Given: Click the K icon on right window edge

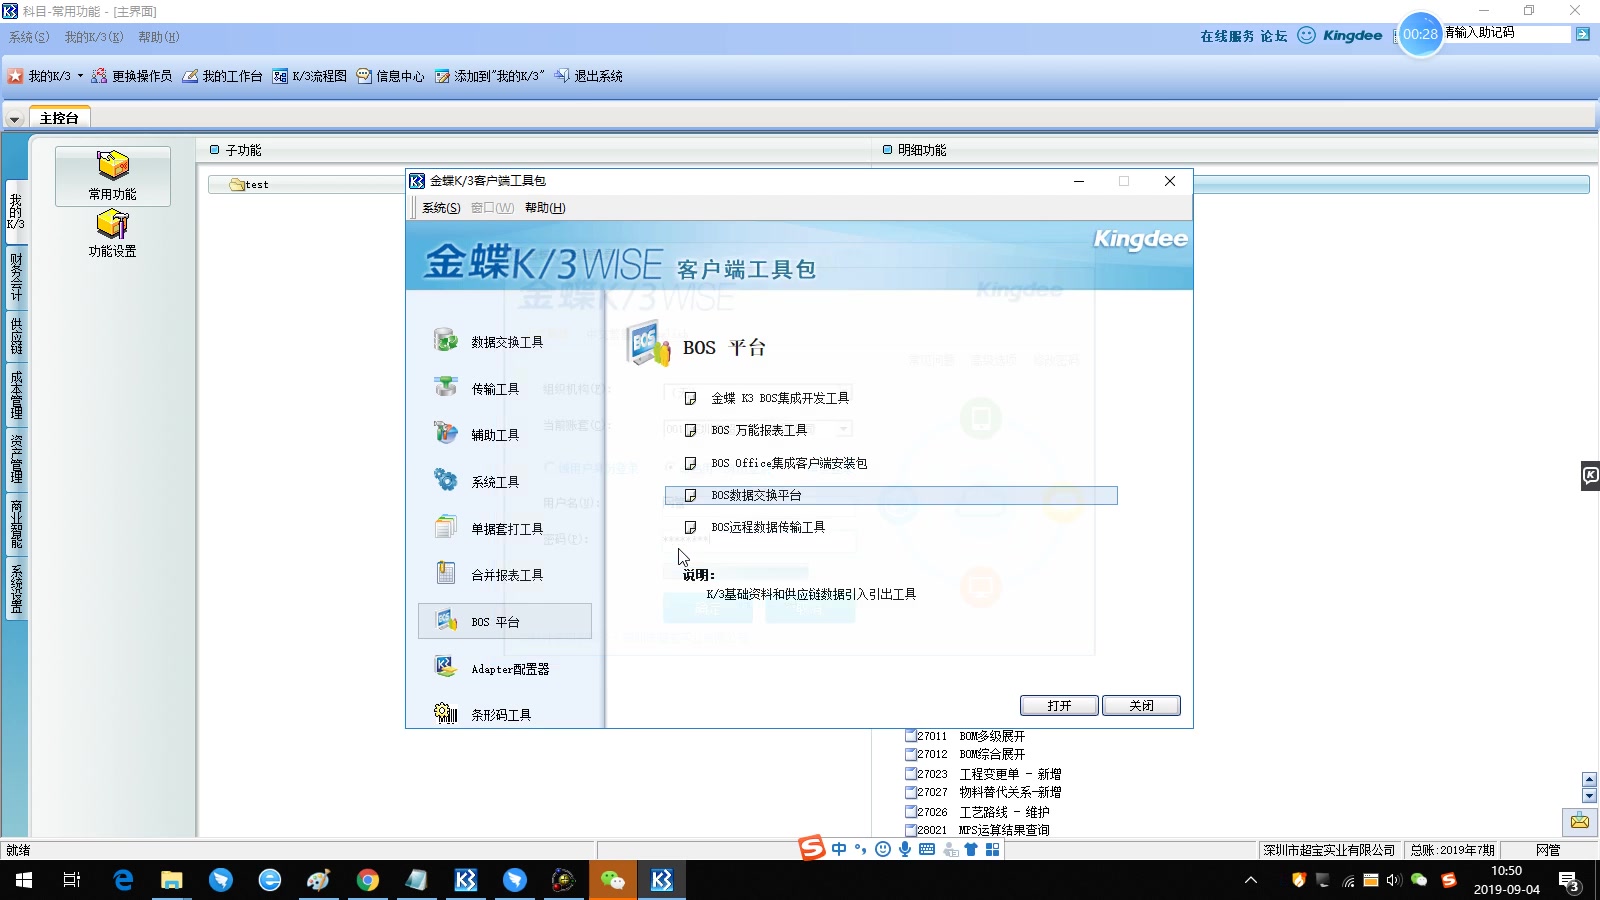Looking at the screenshot, I should coord(1590,476).
